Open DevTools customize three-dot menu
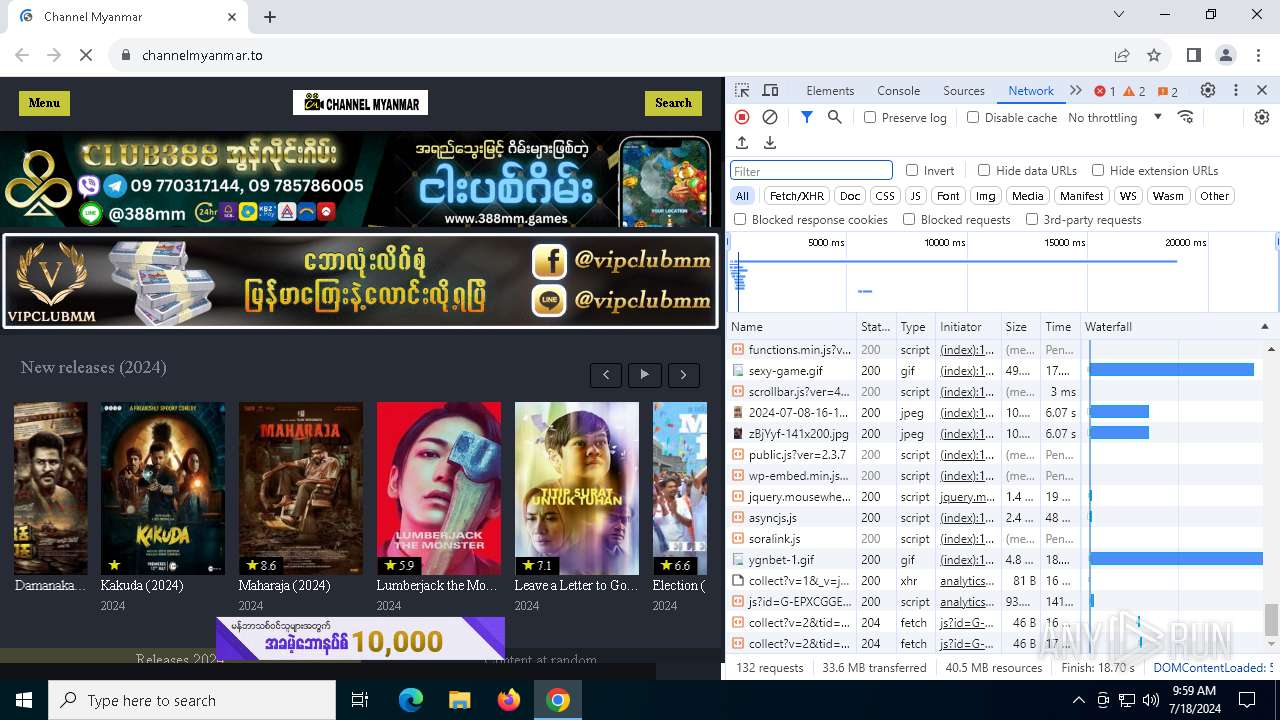This screenshot has height=720, width=1280. 1236,90
